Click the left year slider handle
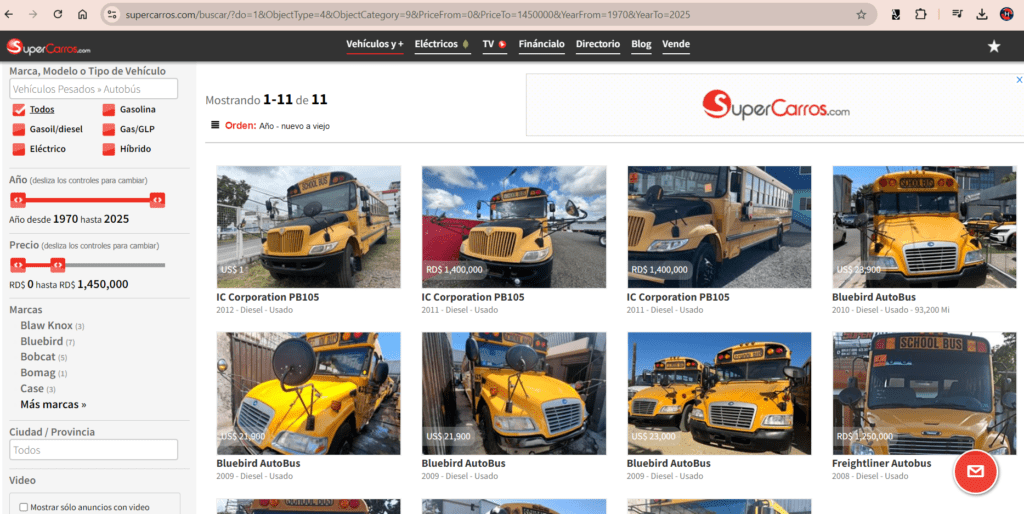Screen dimensions: 1024x514 (18, 201)
